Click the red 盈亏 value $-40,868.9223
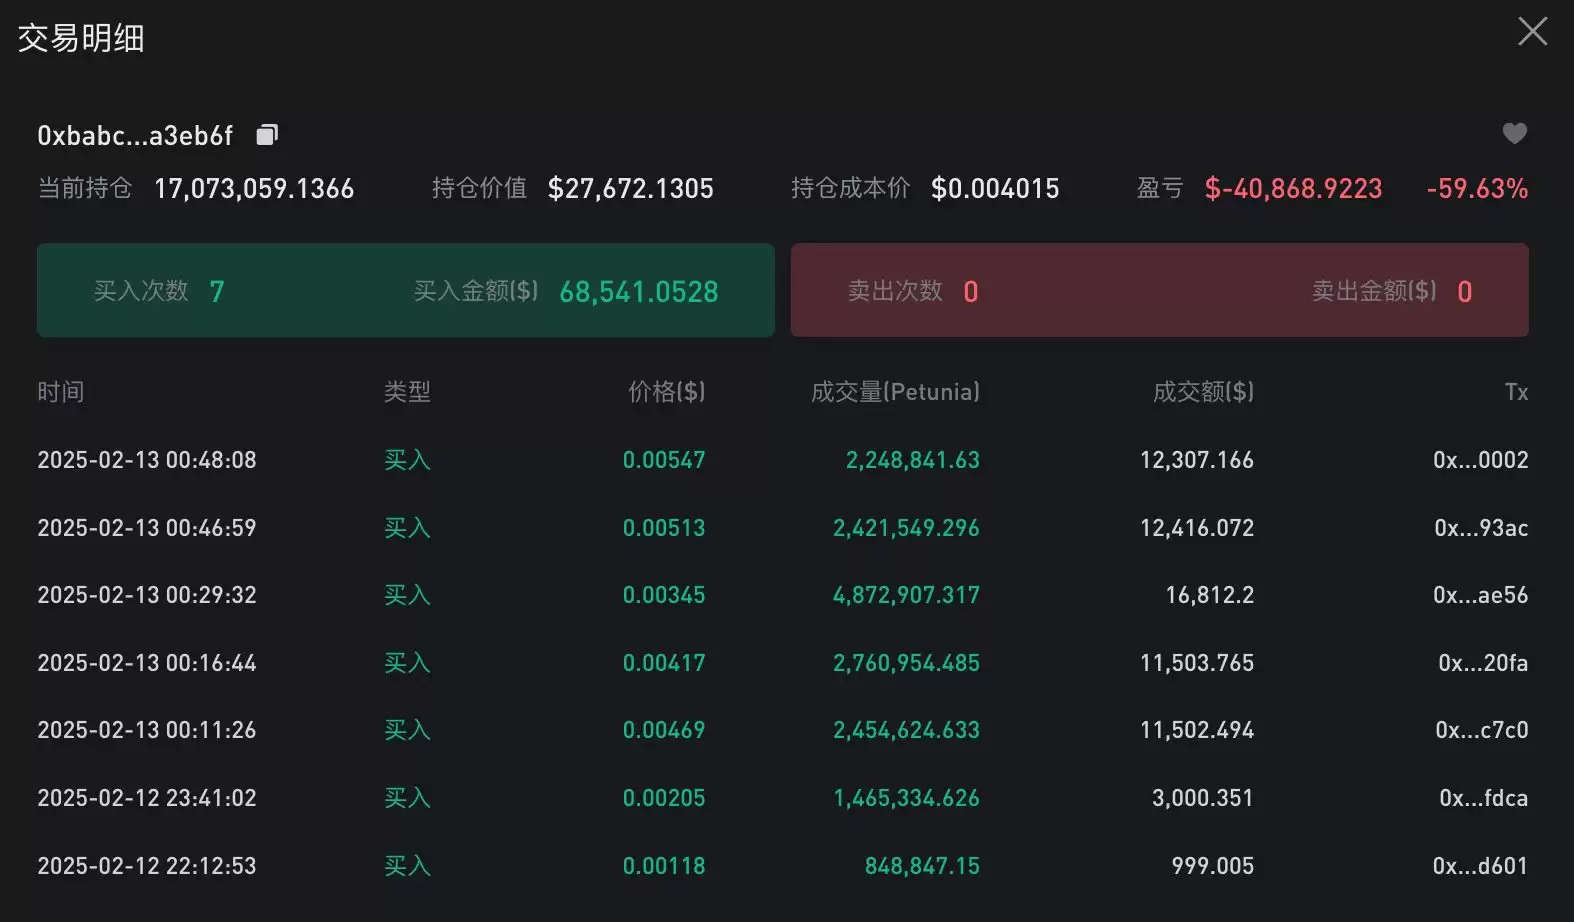The width and height of the screenshot is (1574, 922). (1293, 189)
